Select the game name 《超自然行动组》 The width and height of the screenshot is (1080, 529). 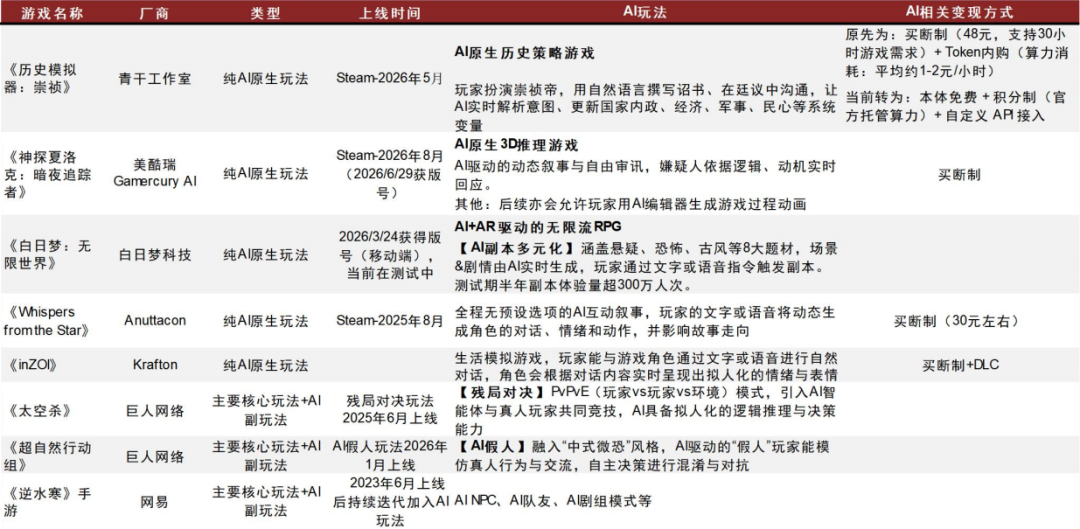(47, 455)
